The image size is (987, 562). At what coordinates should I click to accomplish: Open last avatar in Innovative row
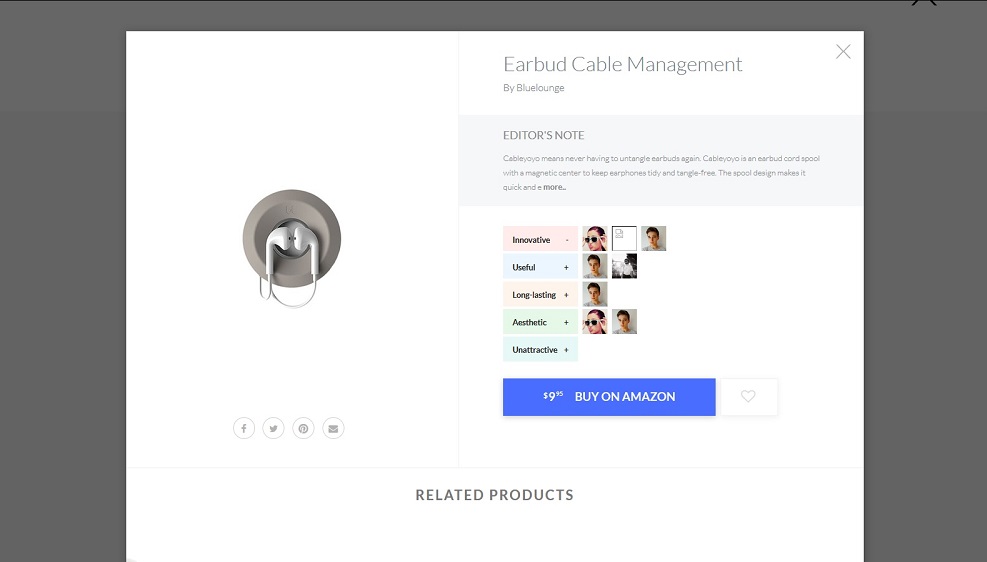(x=653, y=239)
